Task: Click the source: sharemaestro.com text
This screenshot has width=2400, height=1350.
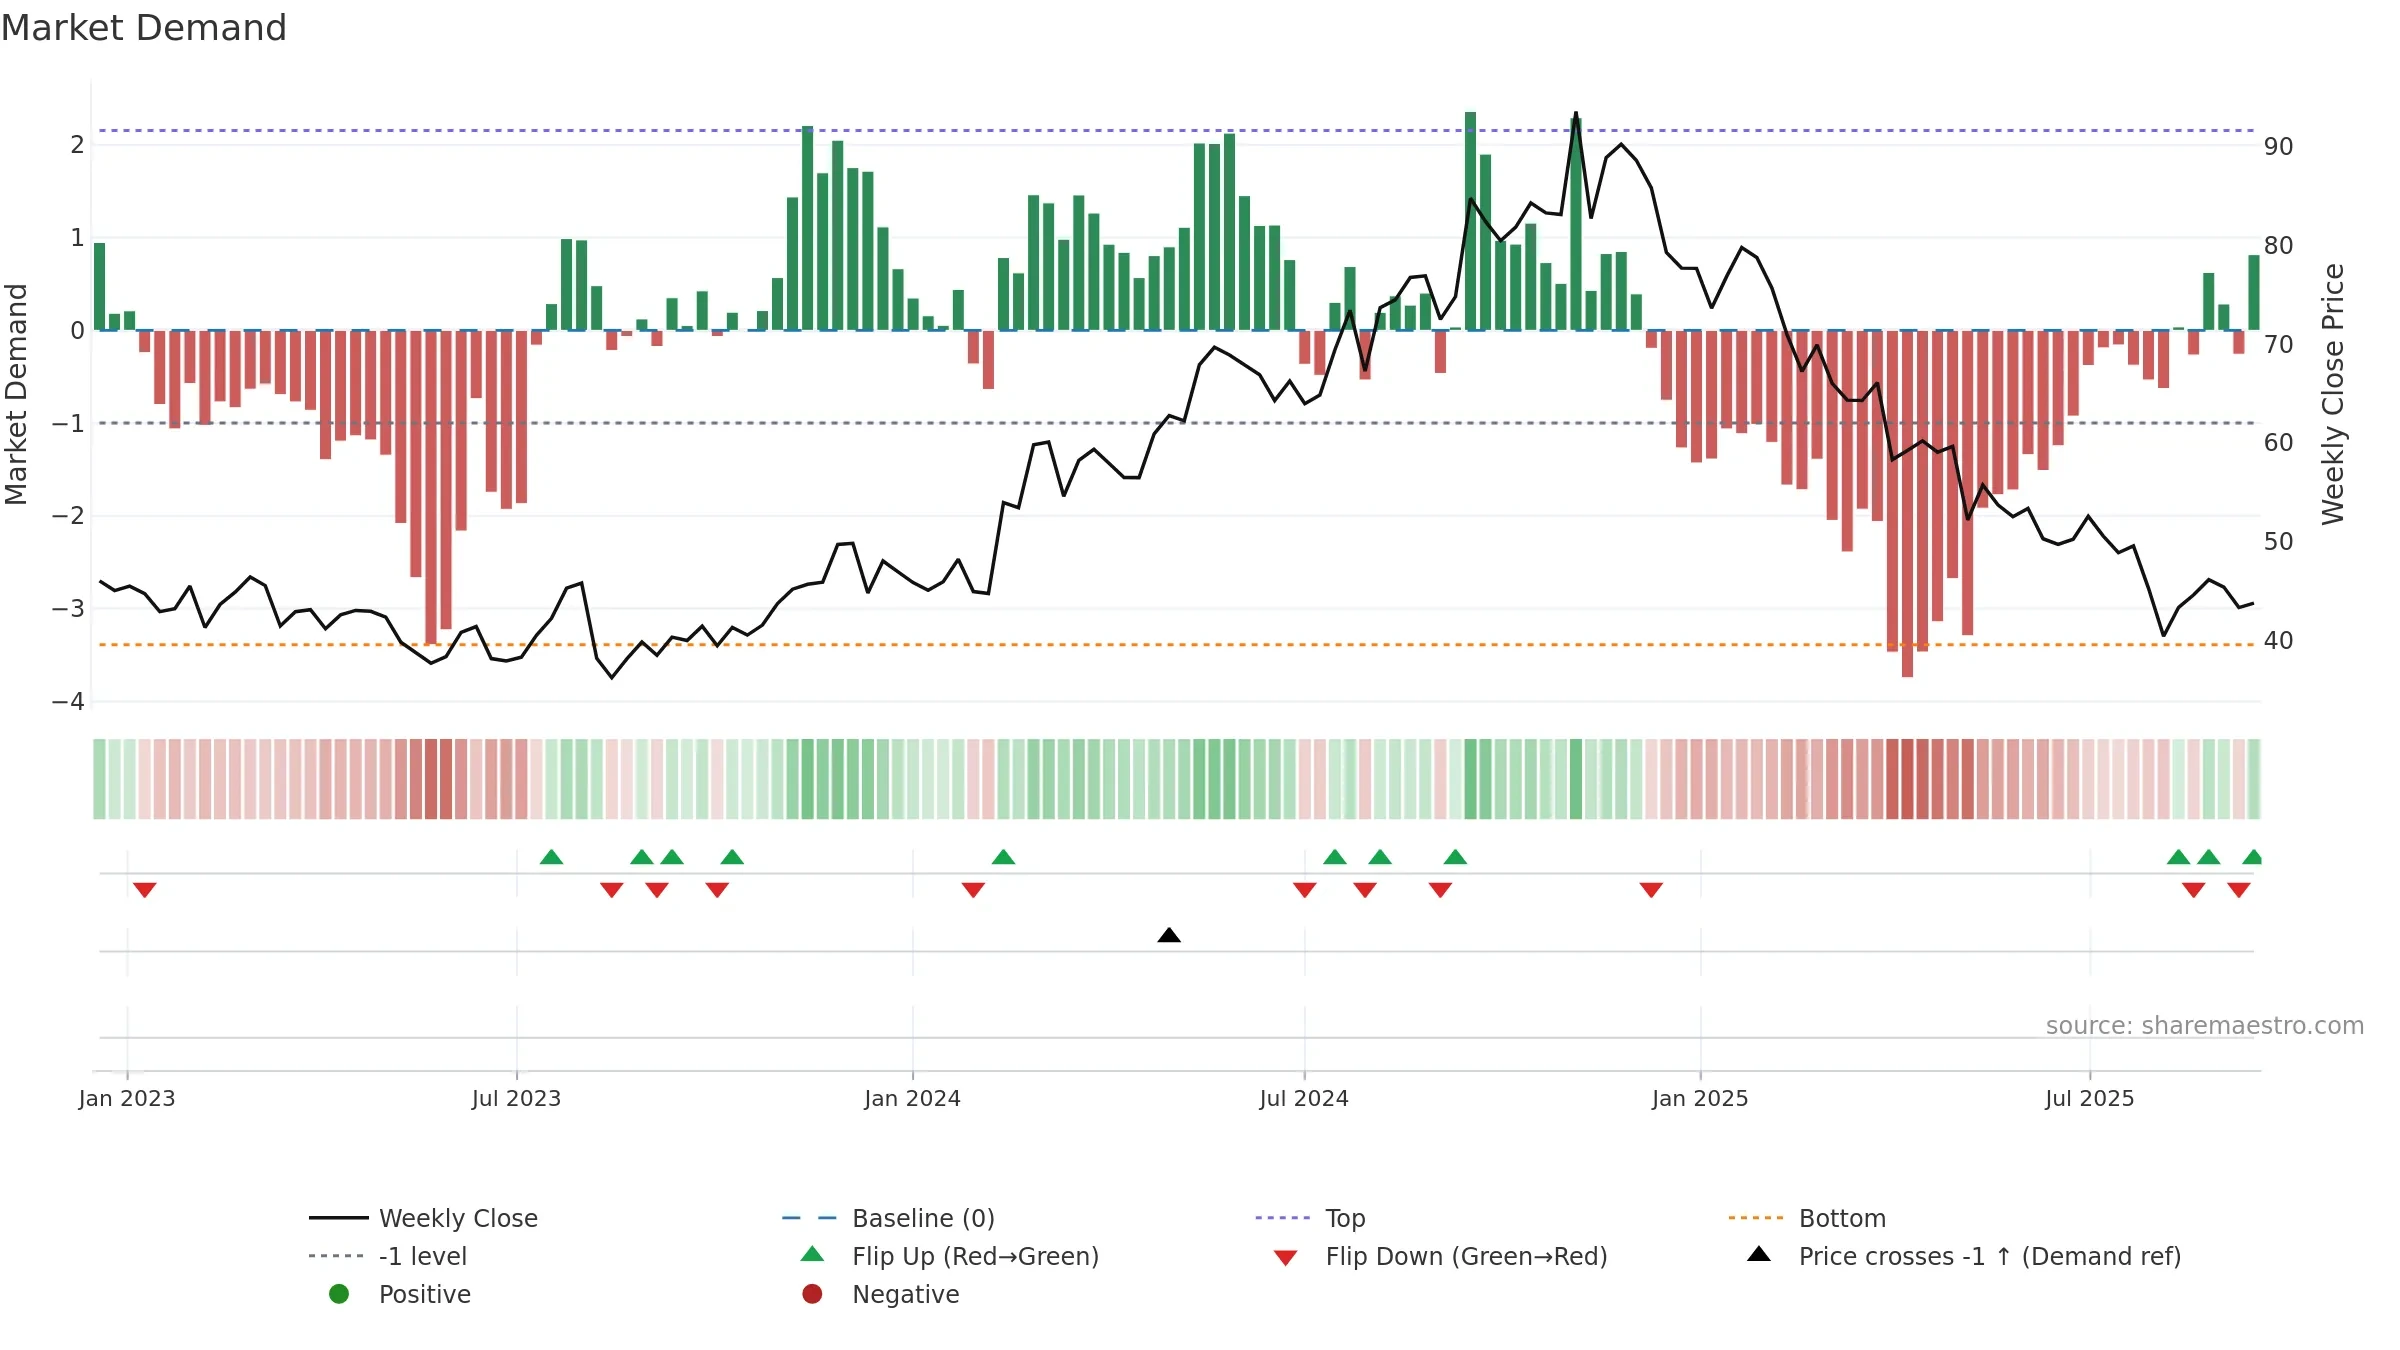Action: [x=2205, y=1026]
